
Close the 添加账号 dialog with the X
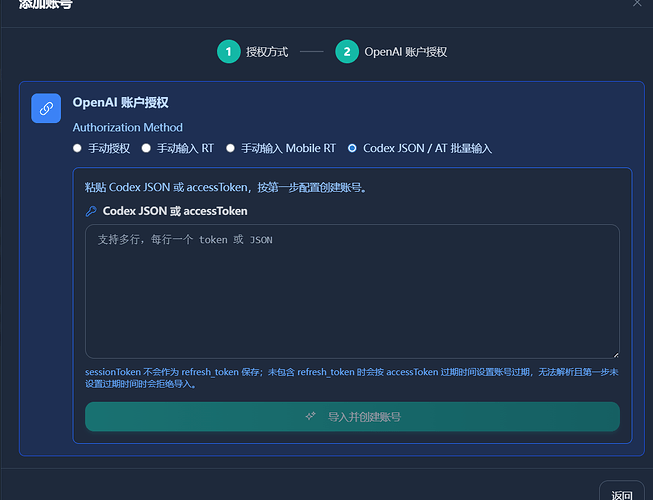(637, 3)
